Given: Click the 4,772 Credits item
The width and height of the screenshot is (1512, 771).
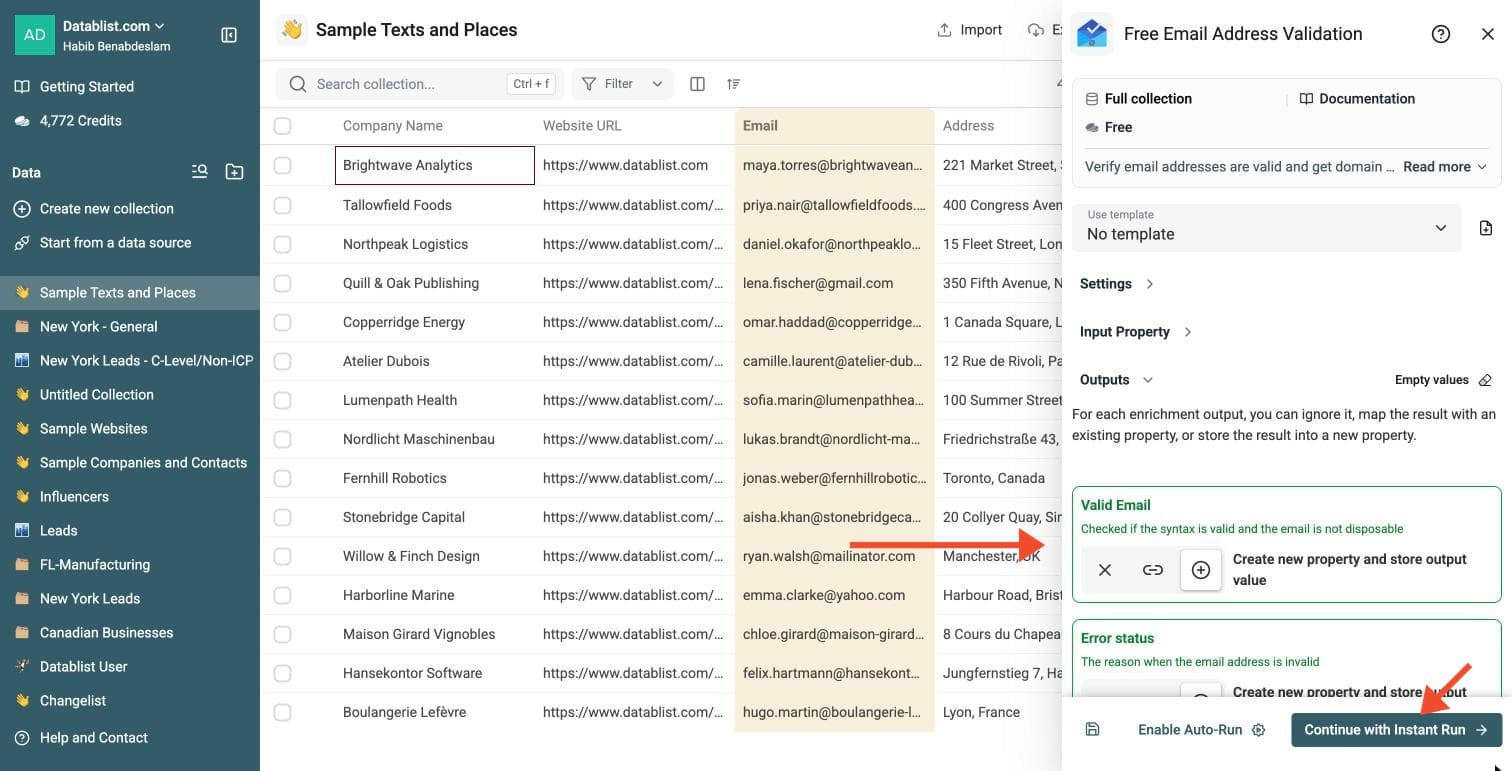Looking at the screenshot, I should tap(130, 121).
